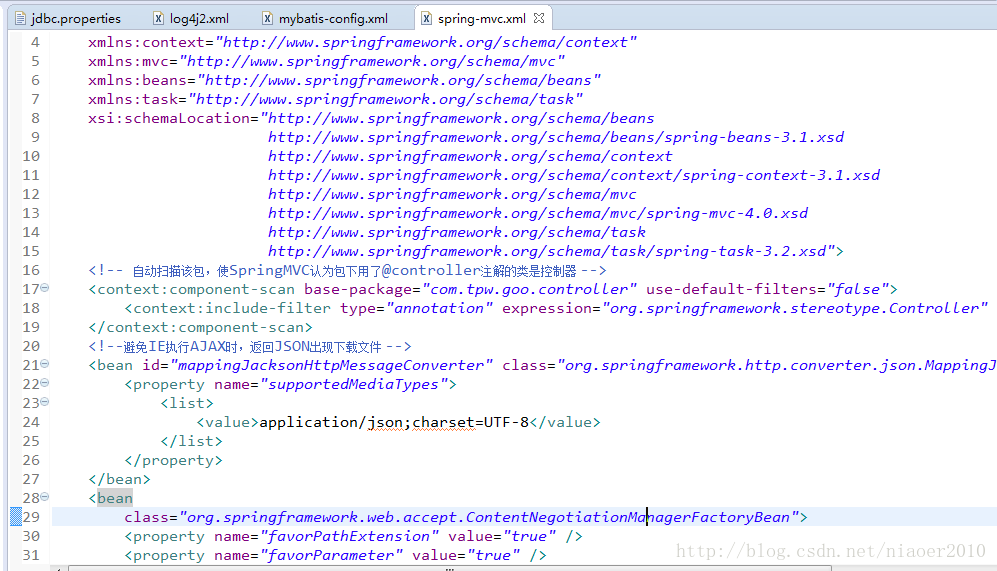
Task: Click the SpringMVC controller comment on line 16
Action: (x=347, y=271)
